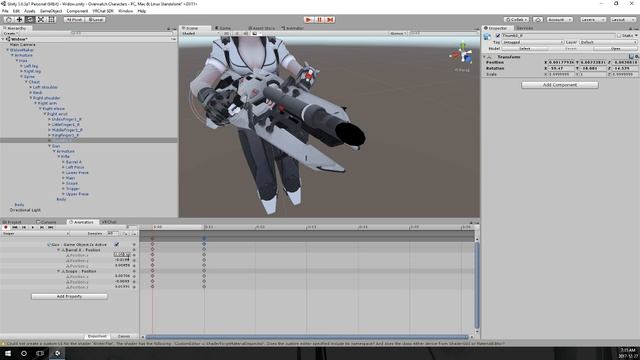Switch to the Game tab

(x=224, y=28)
